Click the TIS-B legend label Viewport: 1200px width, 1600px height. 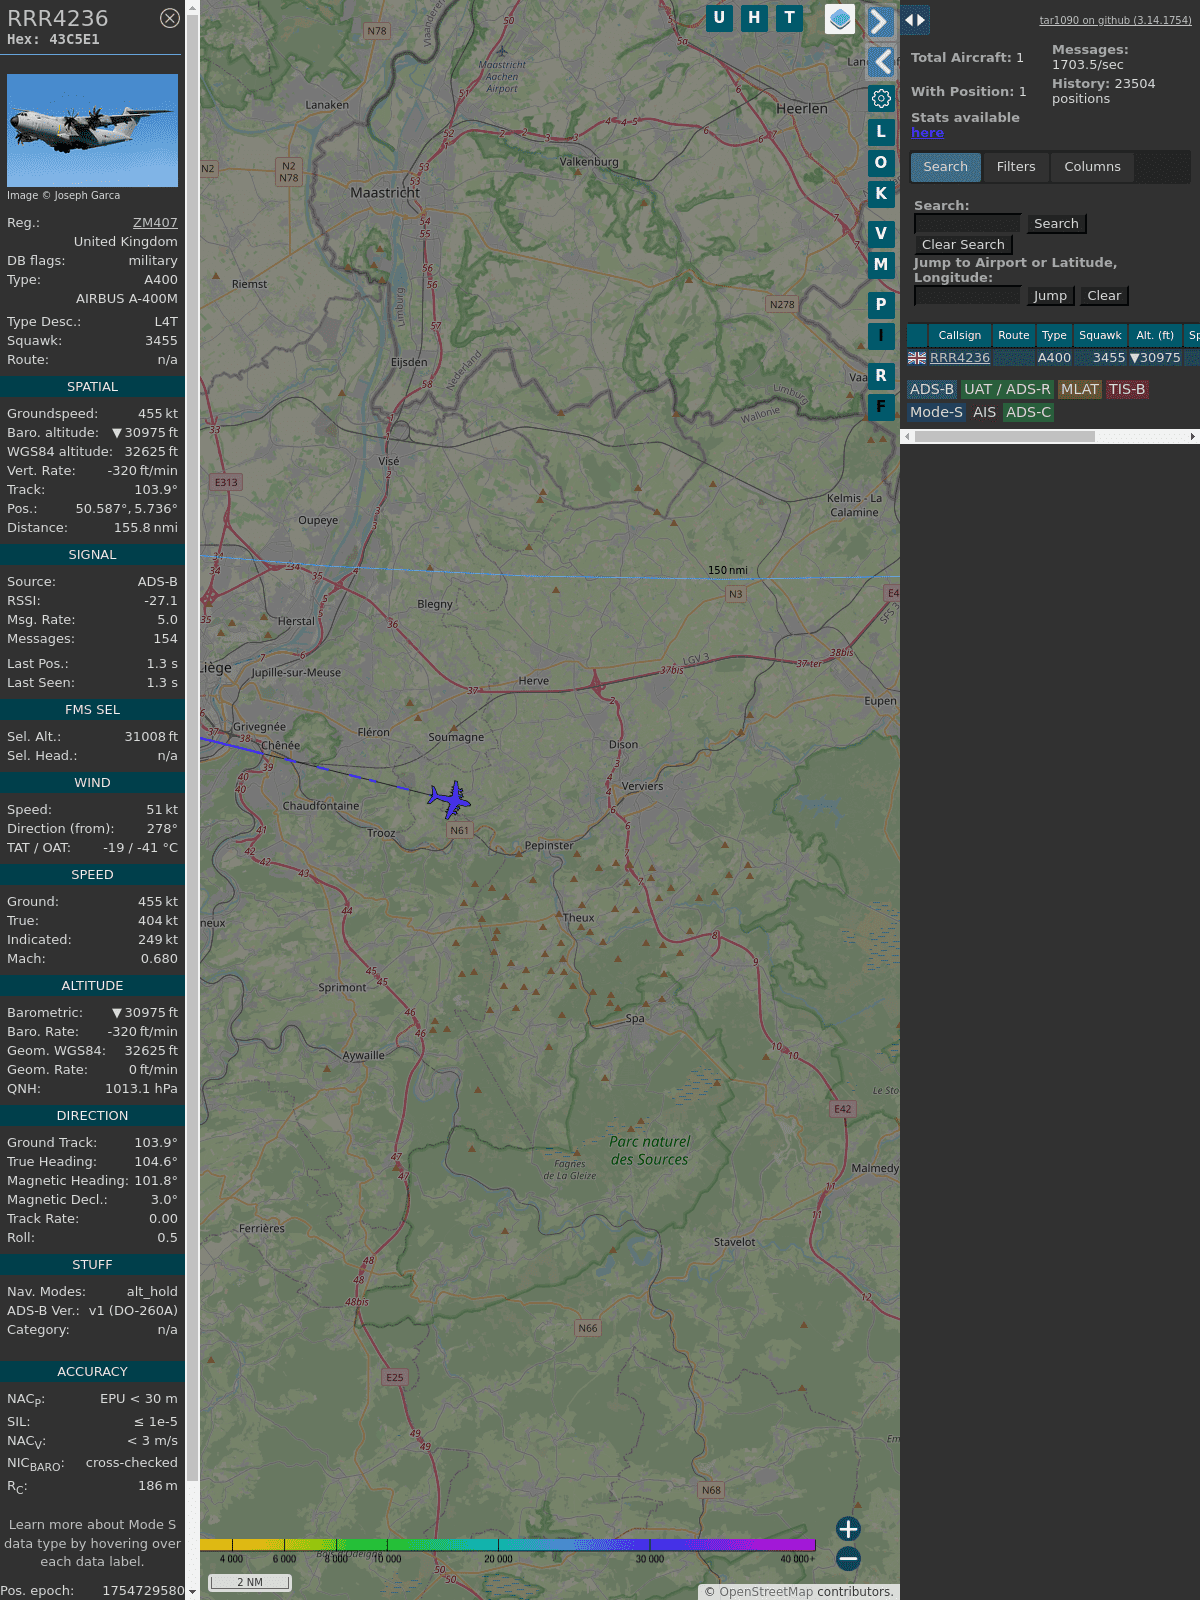(1127, 390)
